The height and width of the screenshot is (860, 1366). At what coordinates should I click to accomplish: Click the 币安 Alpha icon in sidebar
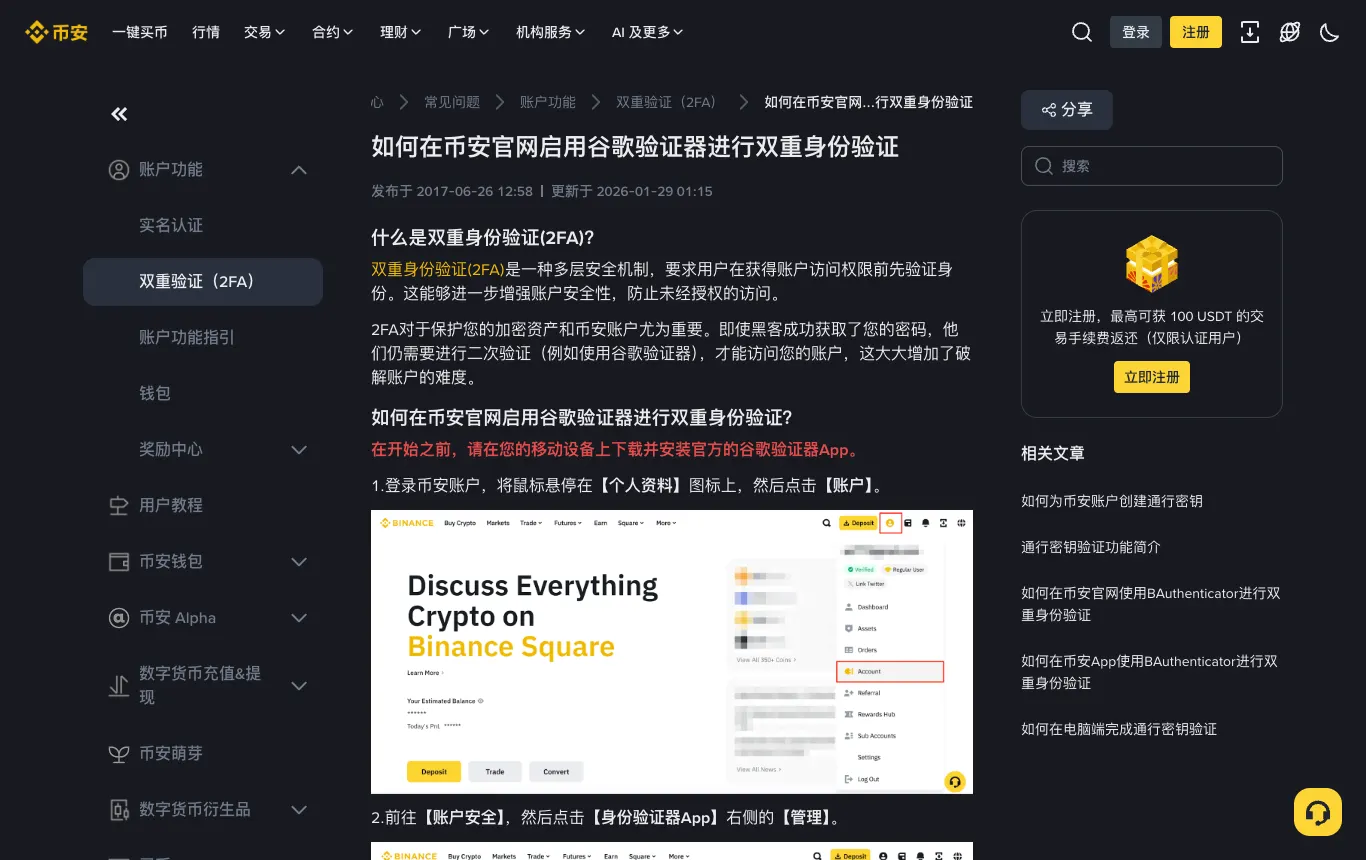[x=119, y=618]
